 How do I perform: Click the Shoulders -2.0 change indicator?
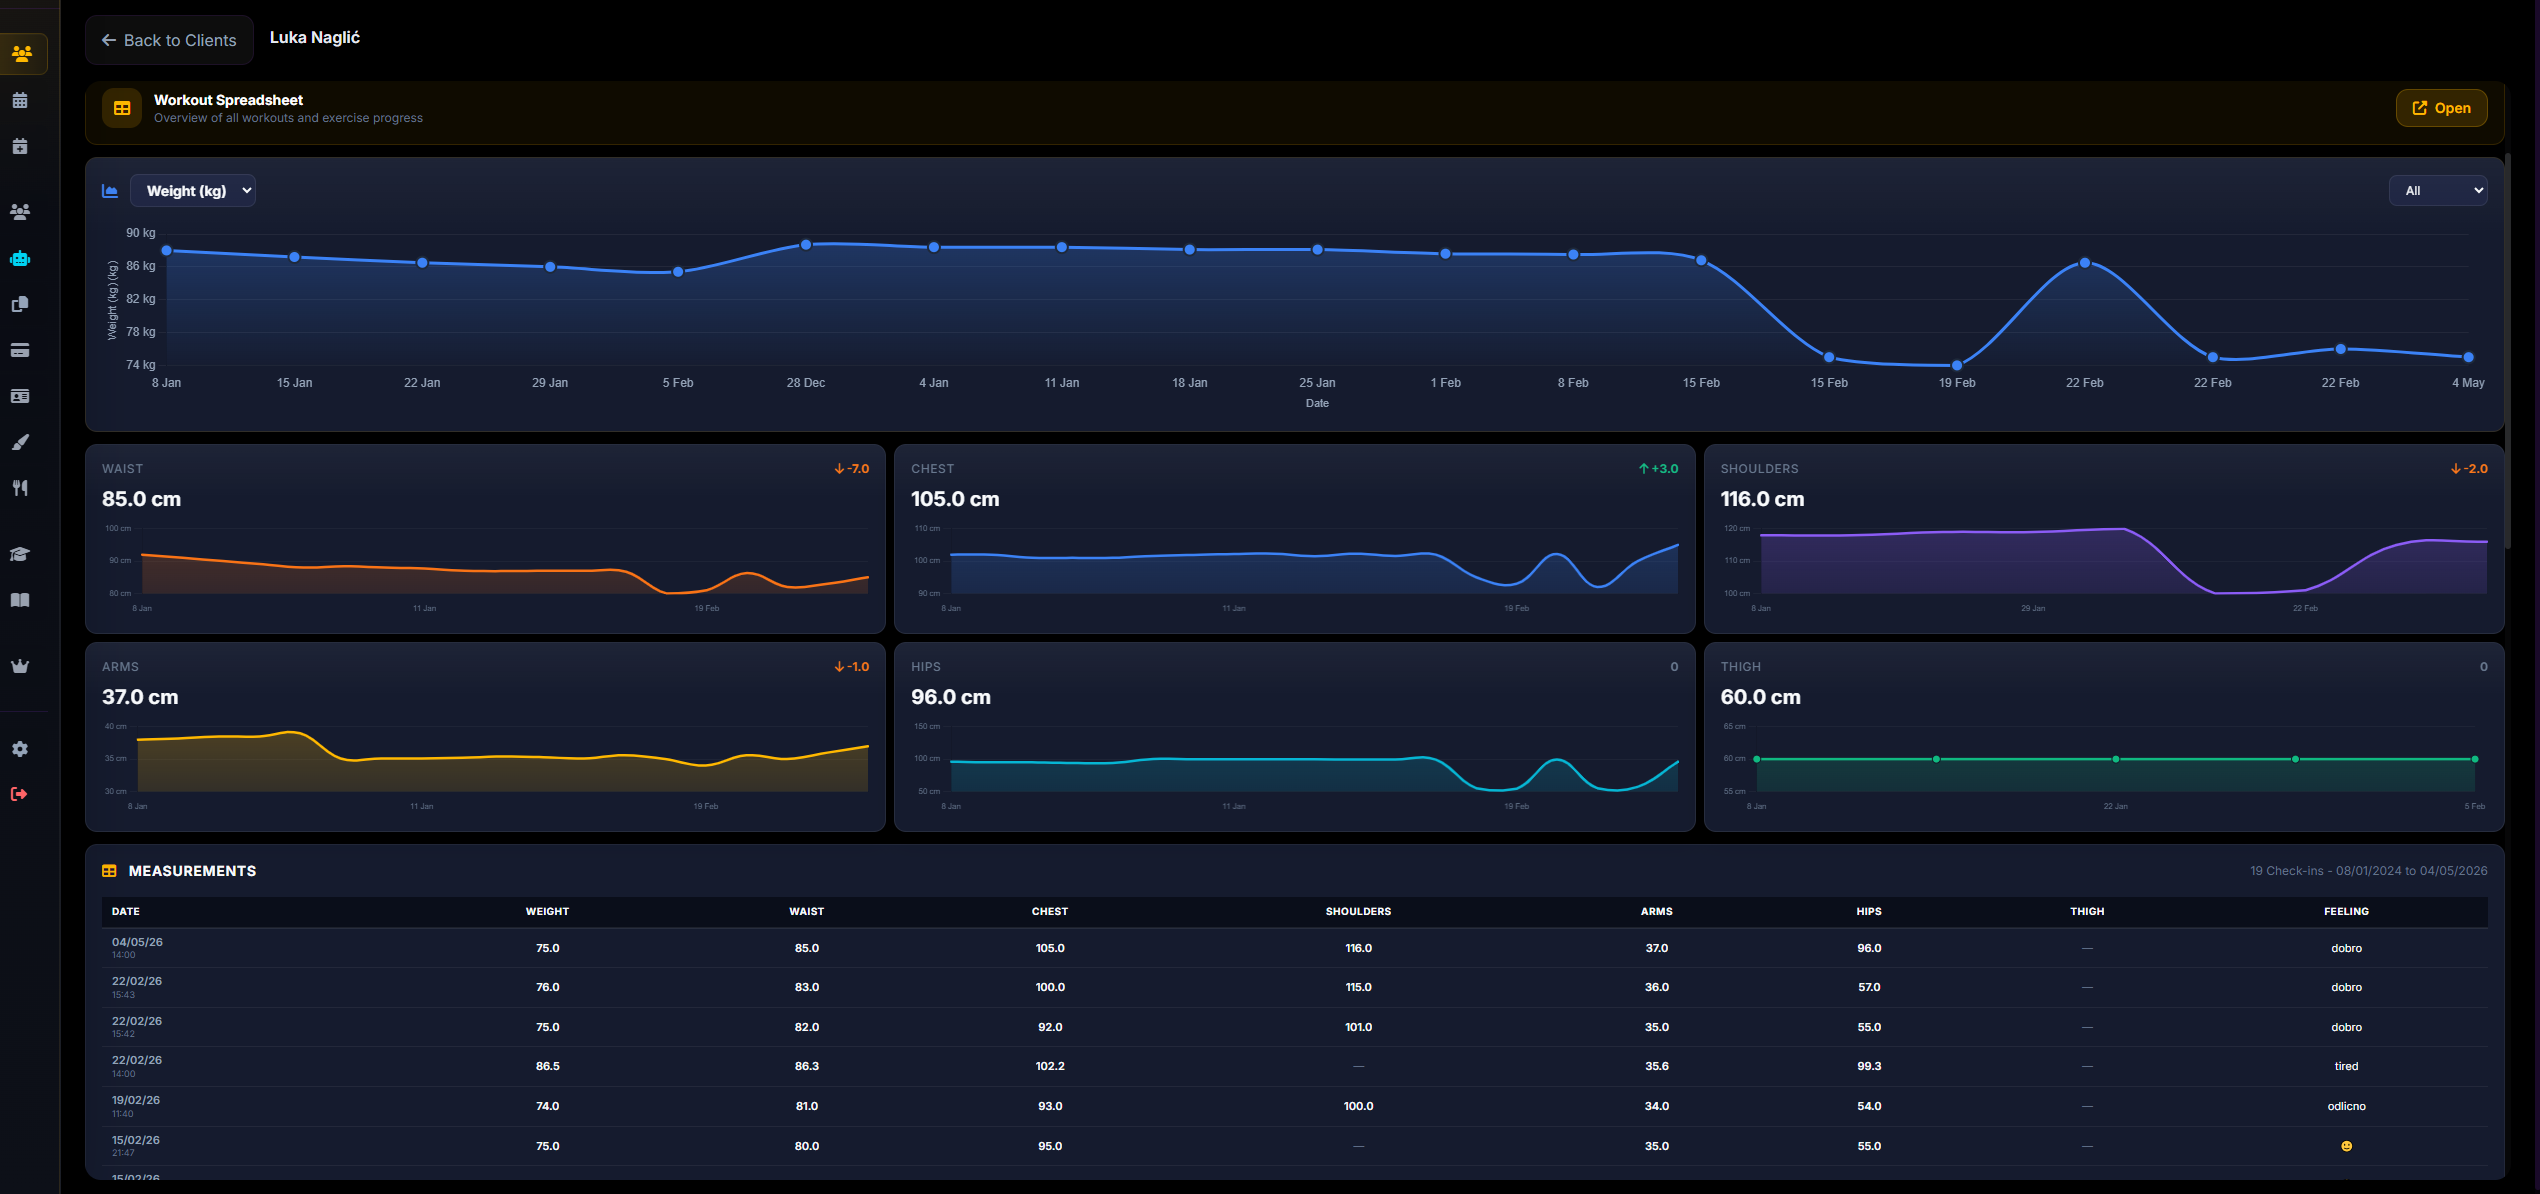[2469, 469]
